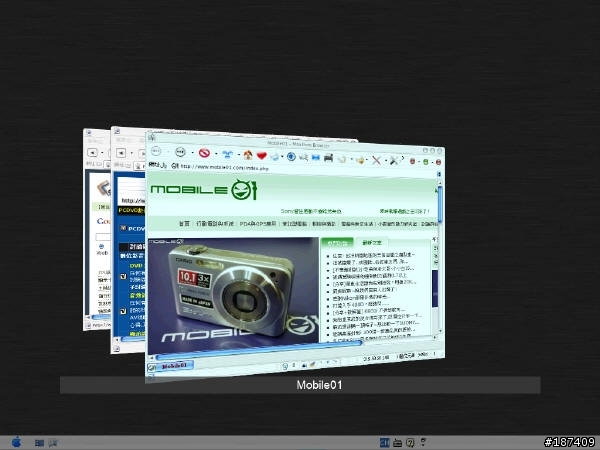Image resolution: width=600 pixels, height=450 pixels.
Task: Click the Apple logo in bottom panel
Action: 16,442
